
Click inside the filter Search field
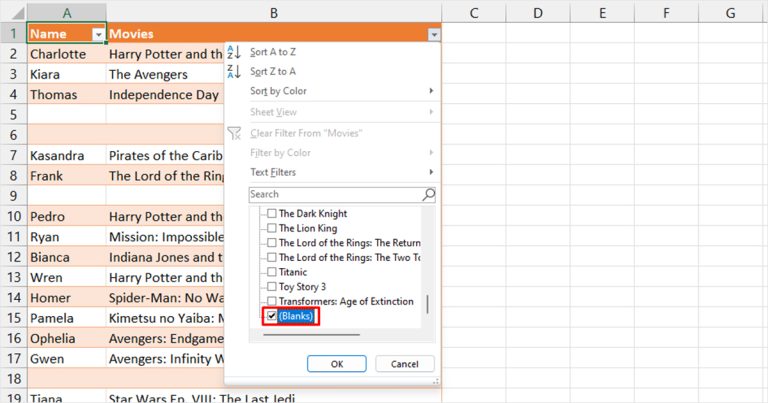coord(335,195)
